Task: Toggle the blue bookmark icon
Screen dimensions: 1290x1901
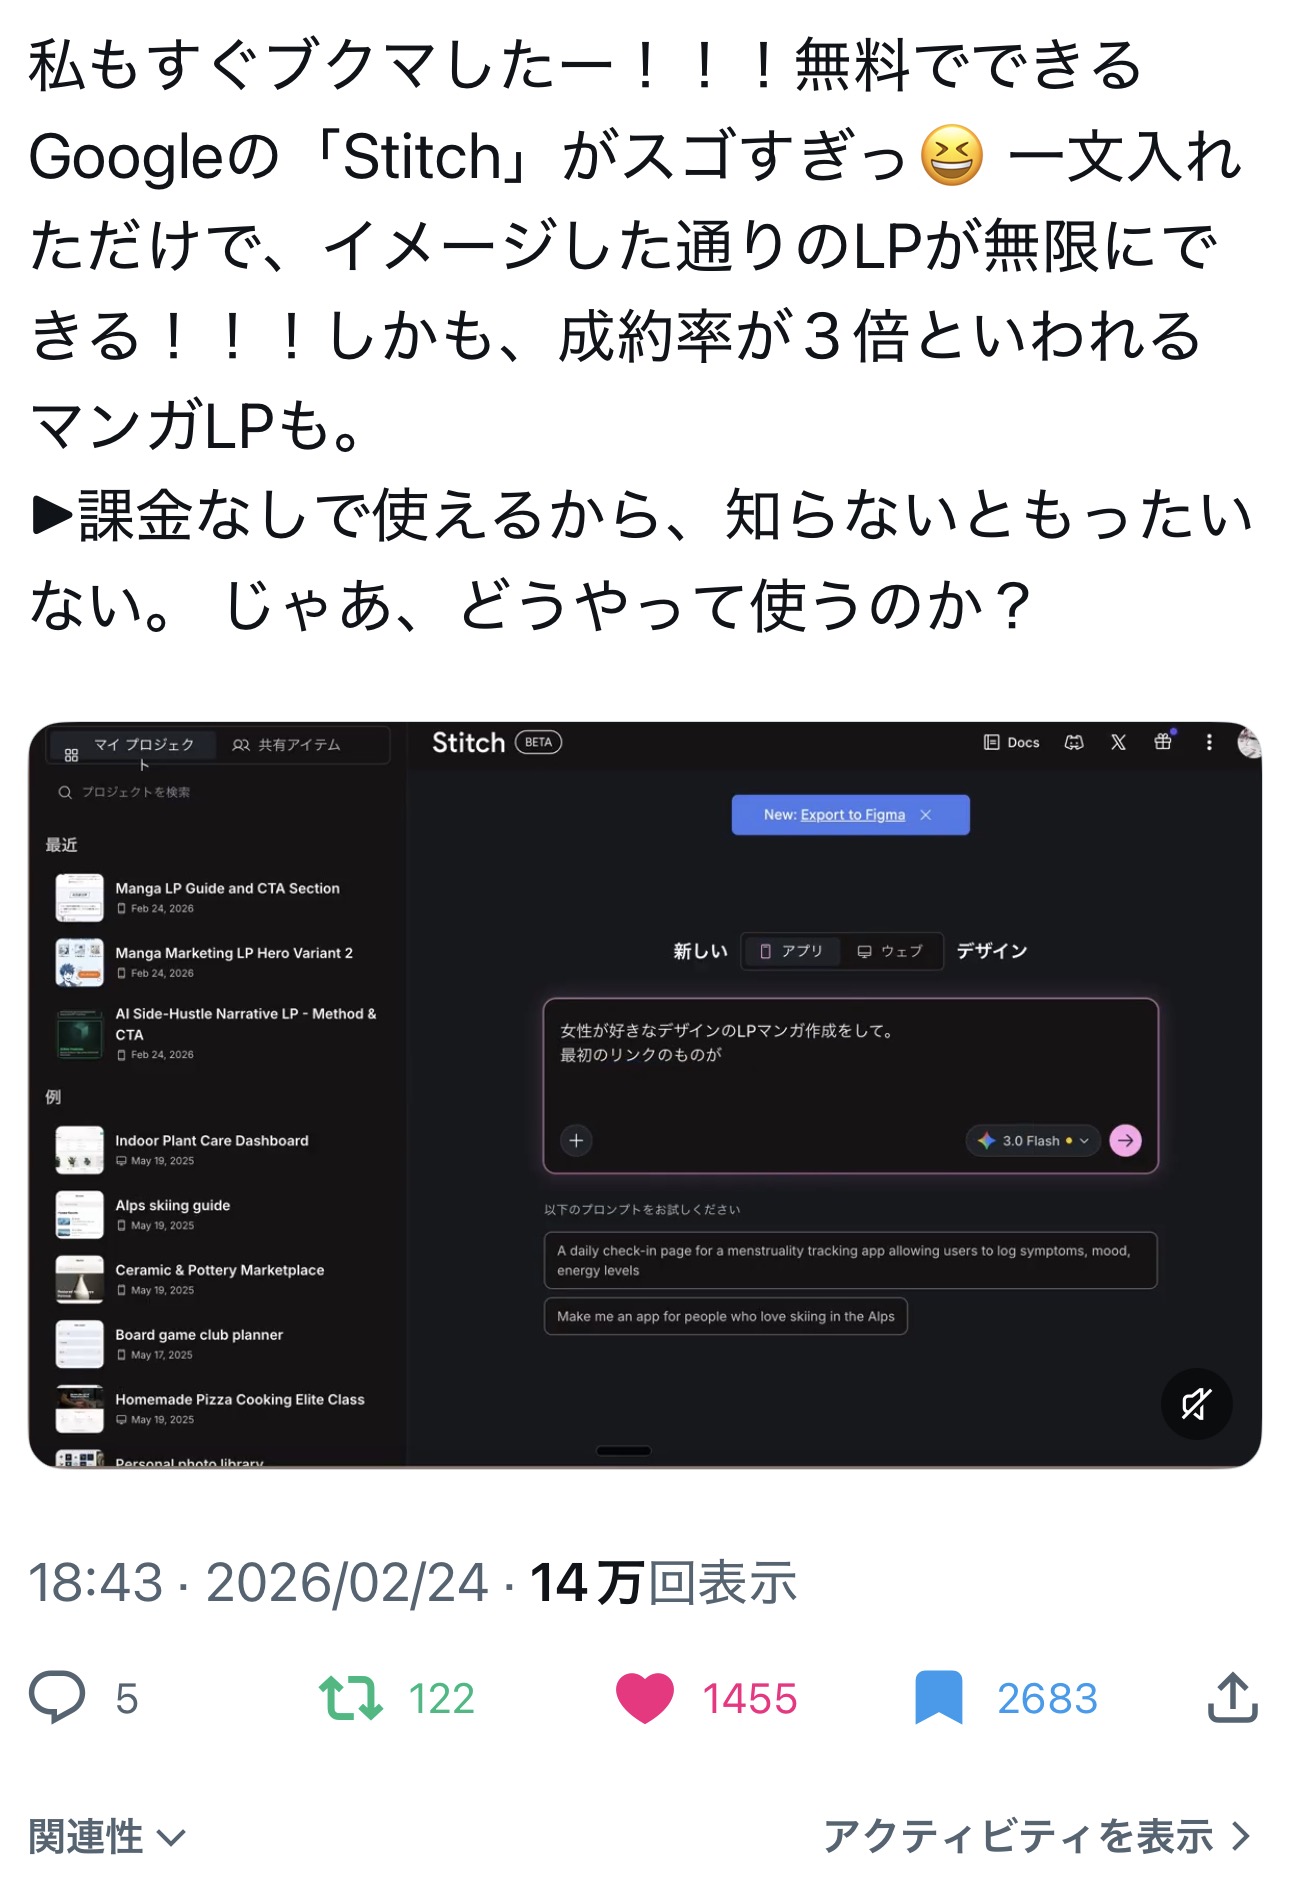Action: (x=938, y=1698)
